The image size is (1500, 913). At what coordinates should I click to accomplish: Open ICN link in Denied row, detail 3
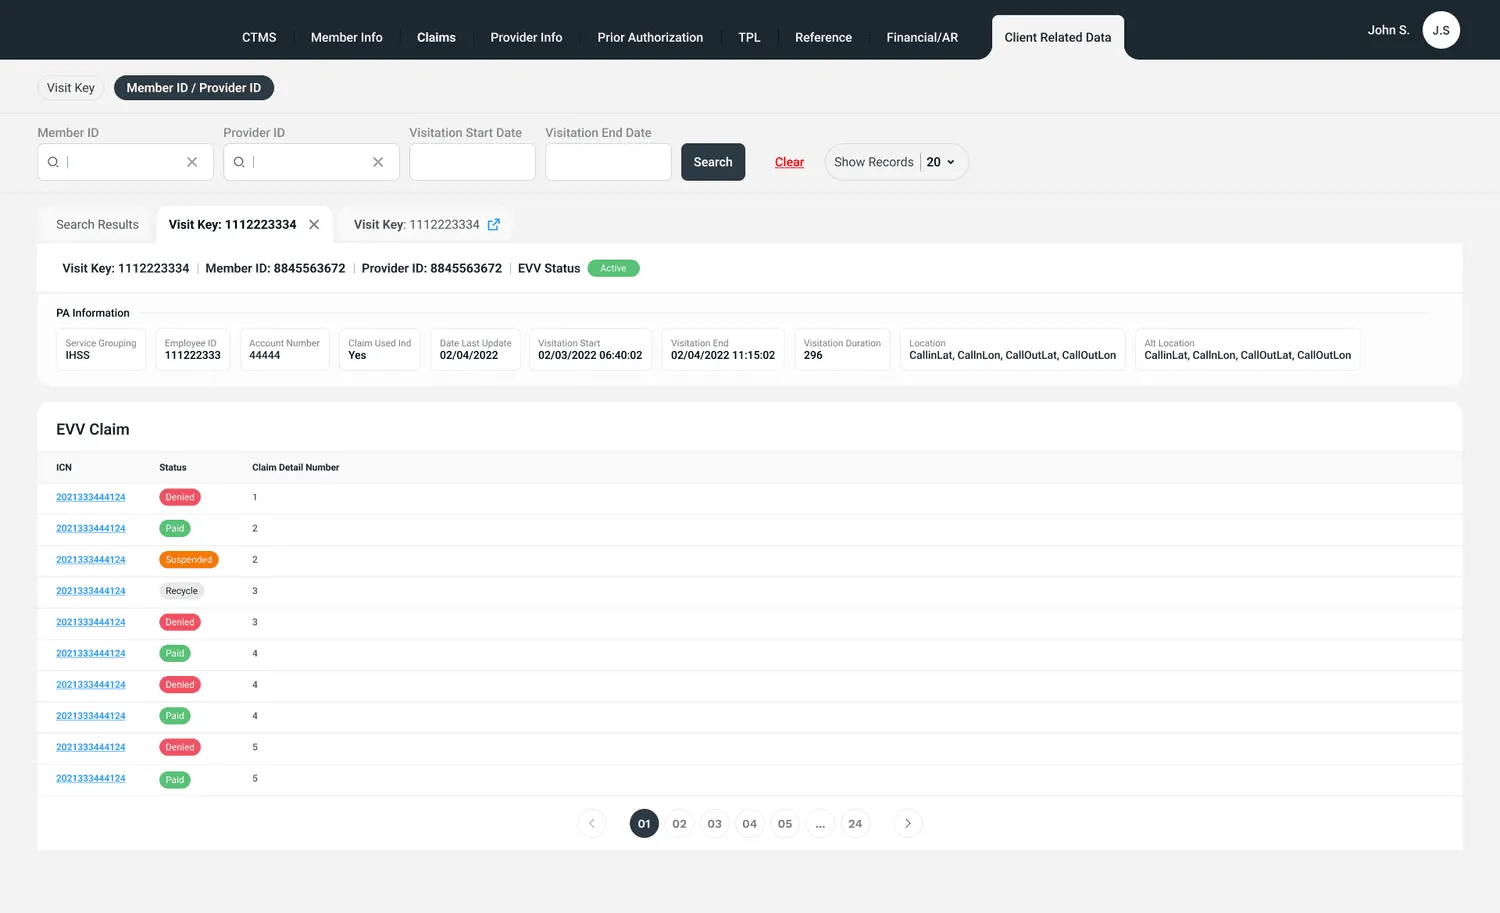click(x=91, y=622)
